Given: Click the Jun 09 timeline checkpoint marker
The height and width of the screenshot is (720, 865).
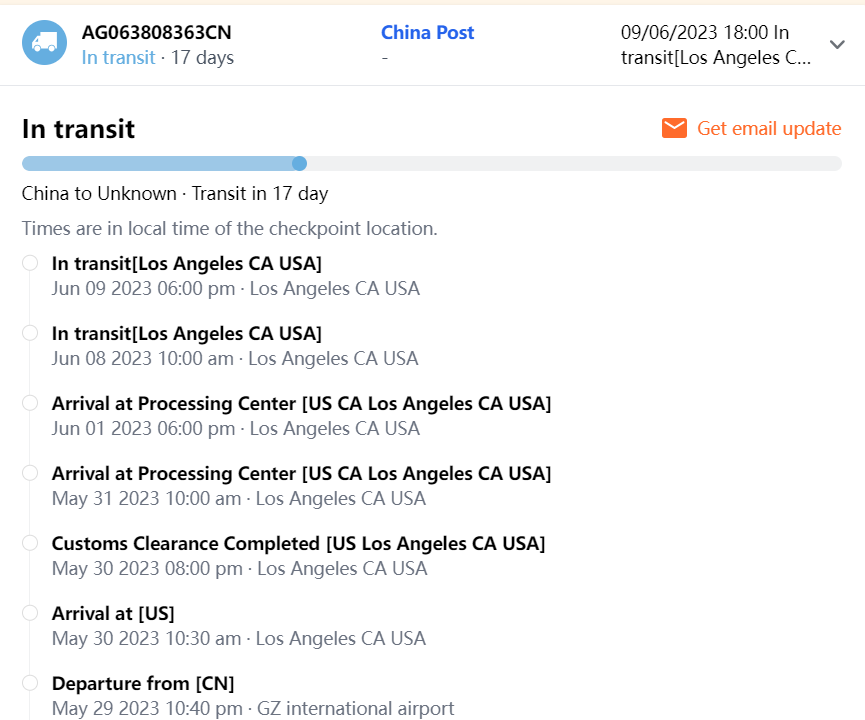Looking at the screenshot, I should pos(30,263).
